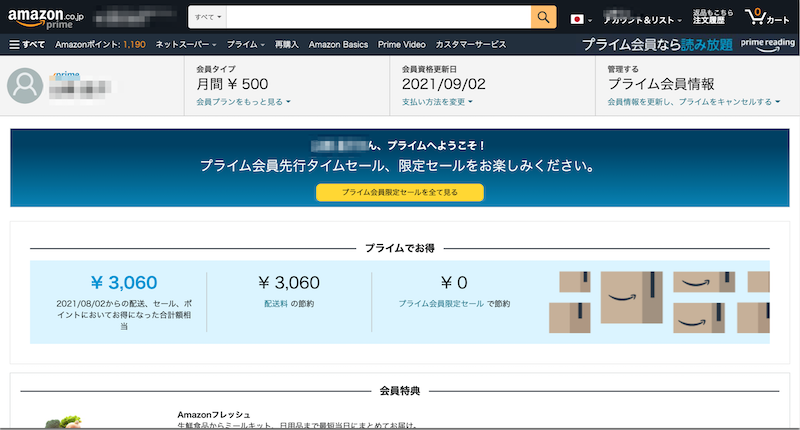Screen dimensions: 800x430
Task: Open 再購入 in navigation bar
Action: click(286, 44)
